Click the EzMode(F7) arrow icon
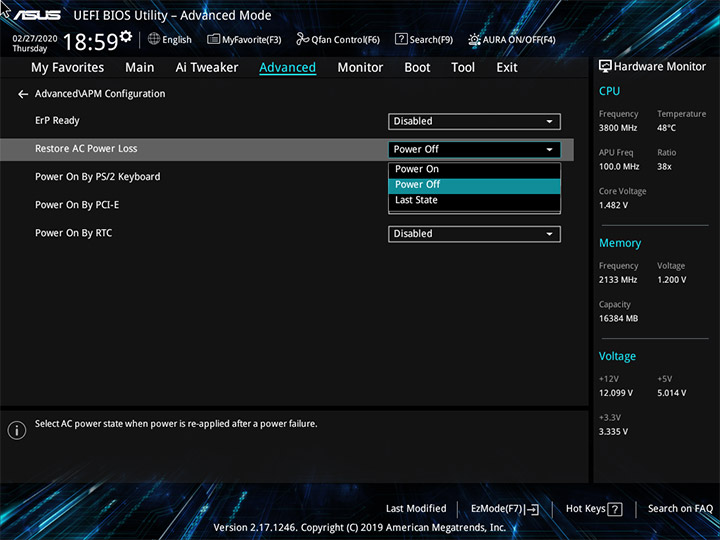This screenshot has height=540, width=720. tap(532, 509)
